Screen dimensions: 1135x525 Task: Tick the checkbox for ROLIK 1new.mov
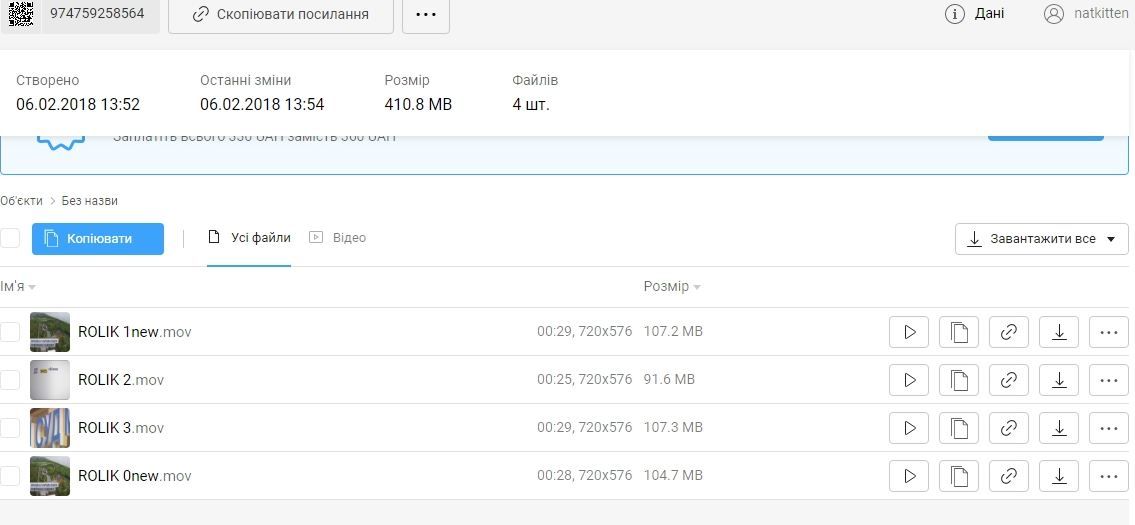coord(10,332)
